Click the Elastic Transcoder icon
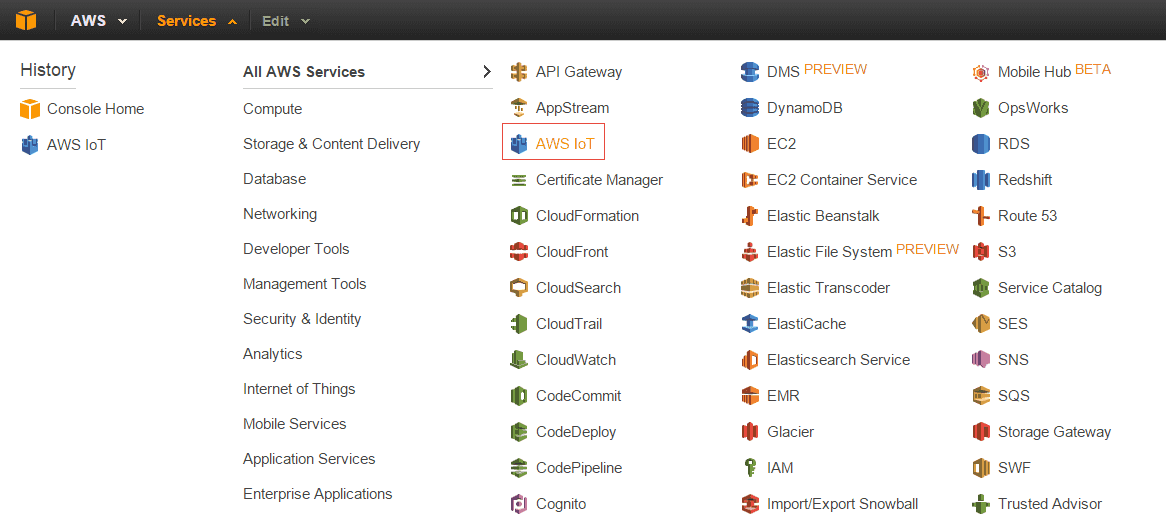 [x=750, y=288]
